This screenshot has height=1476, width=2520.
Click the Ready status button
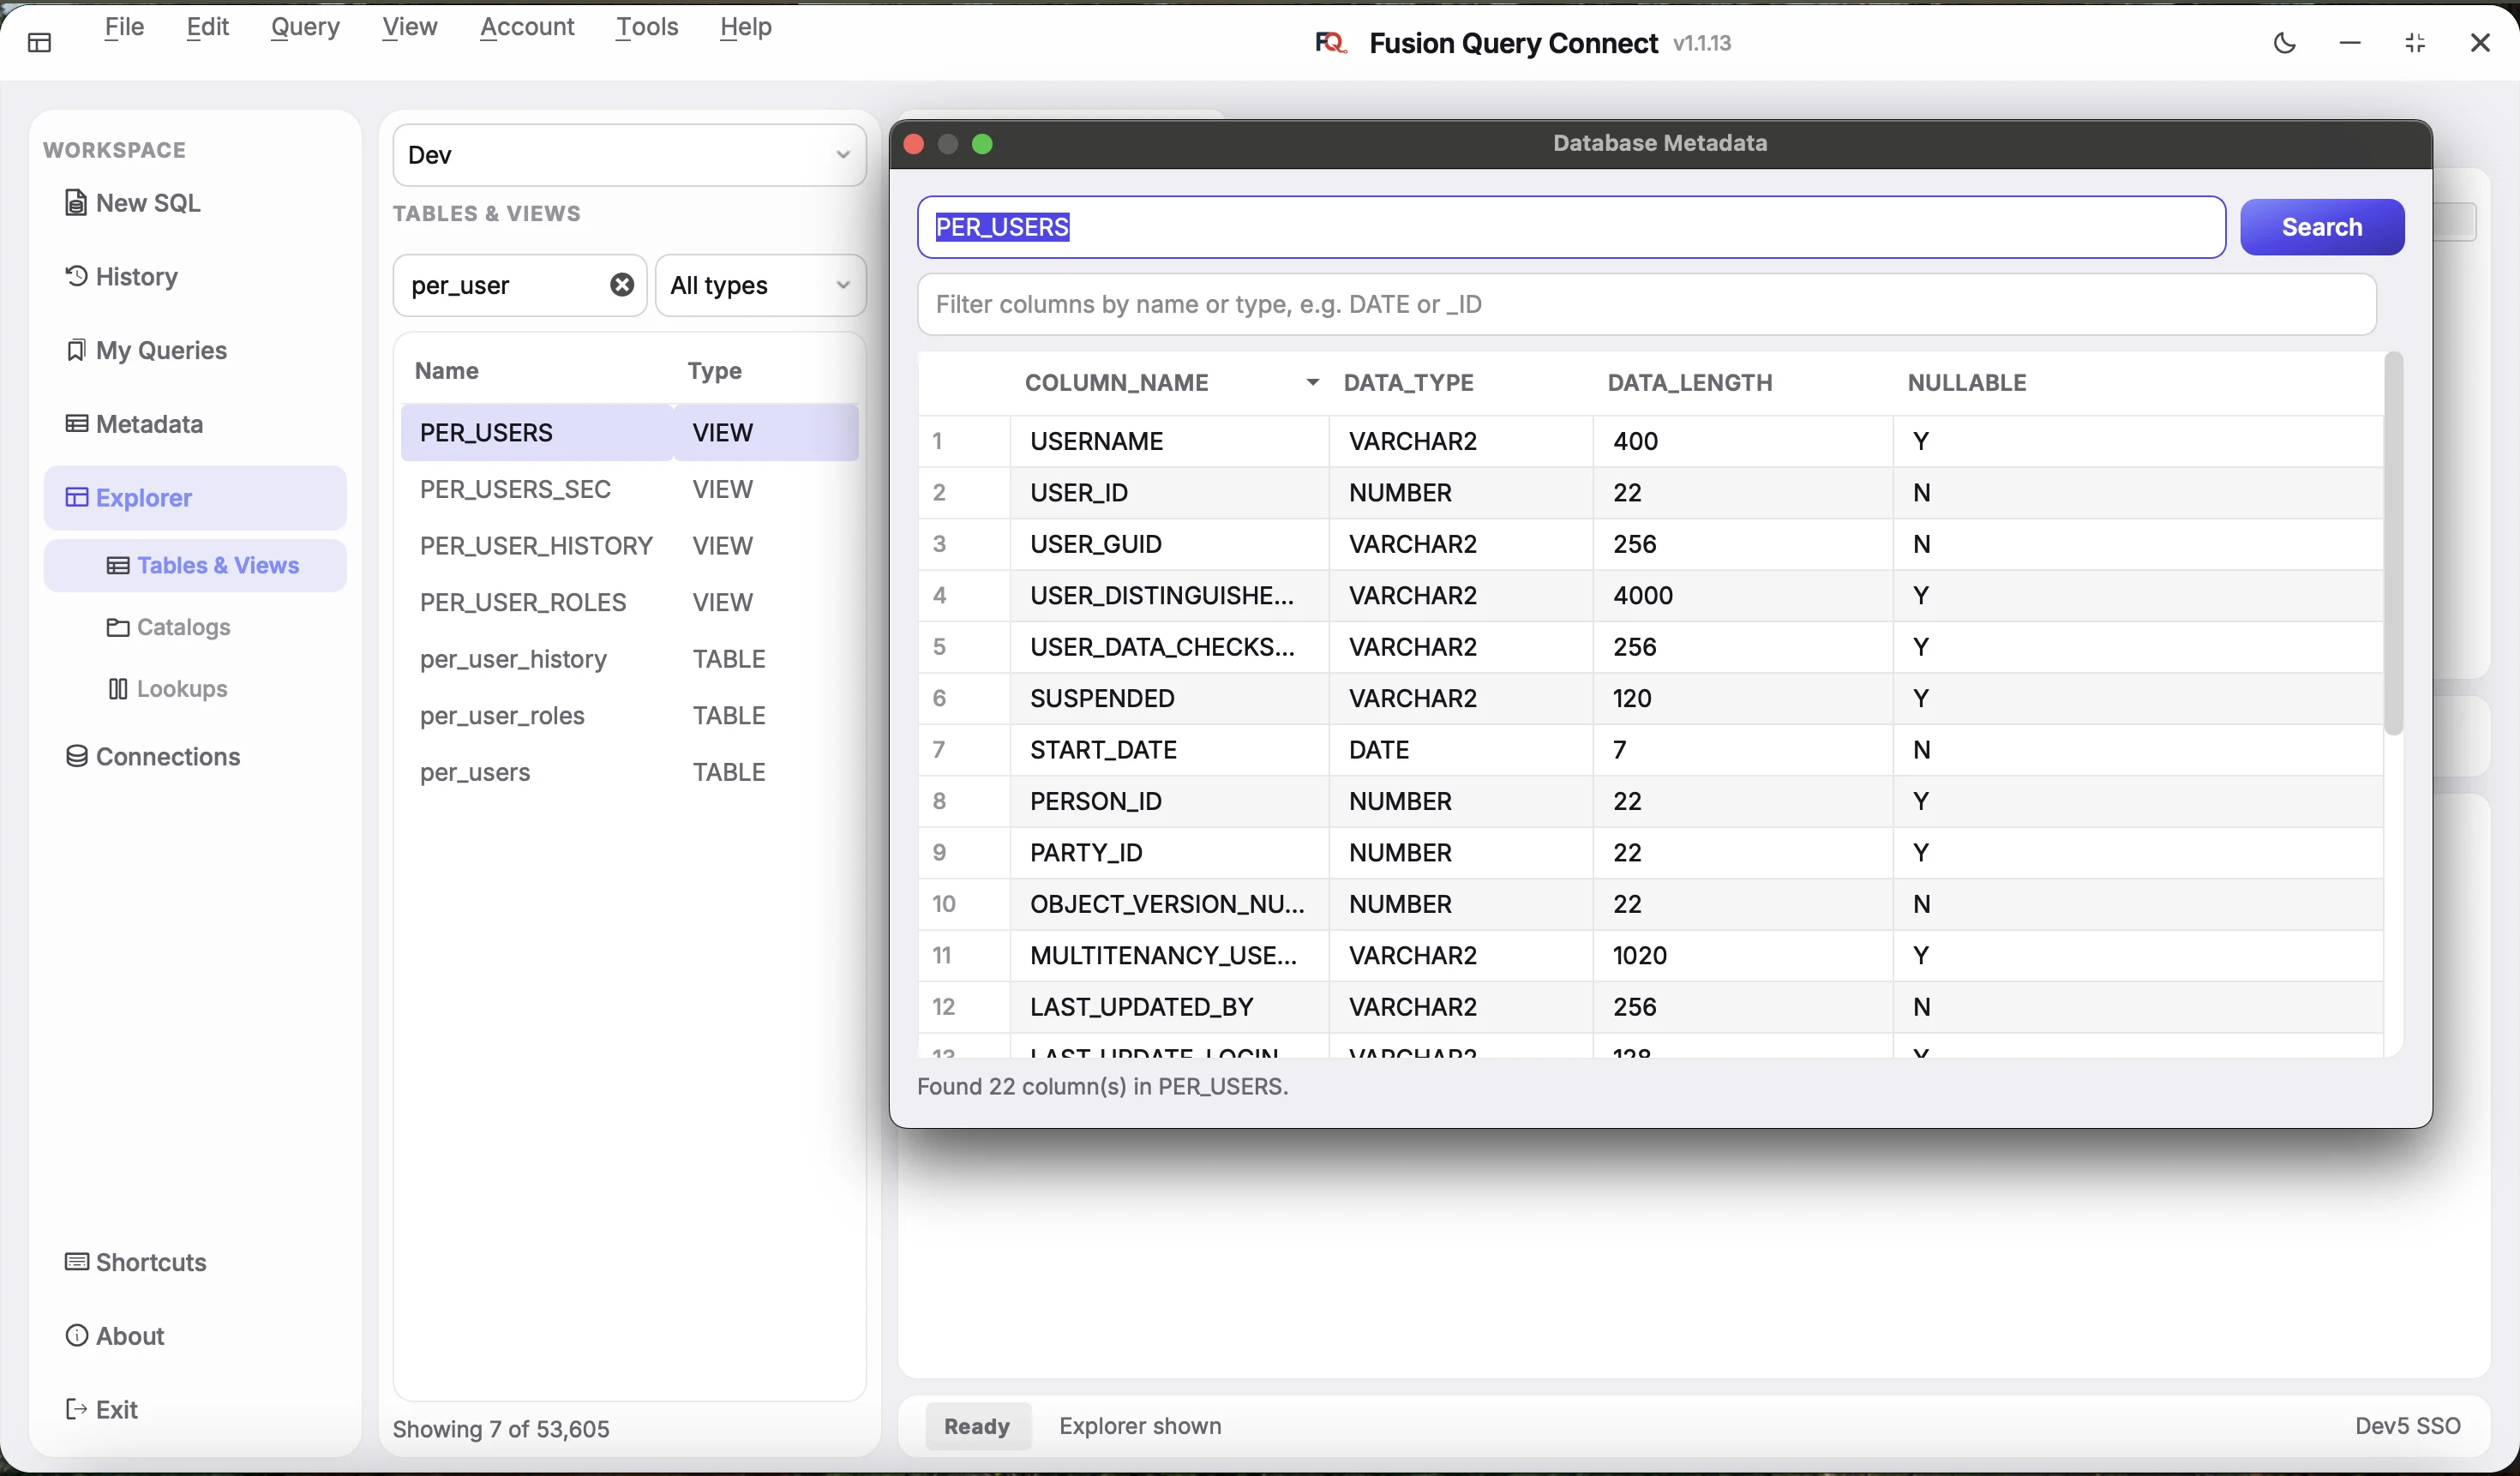click(977, 1427)
